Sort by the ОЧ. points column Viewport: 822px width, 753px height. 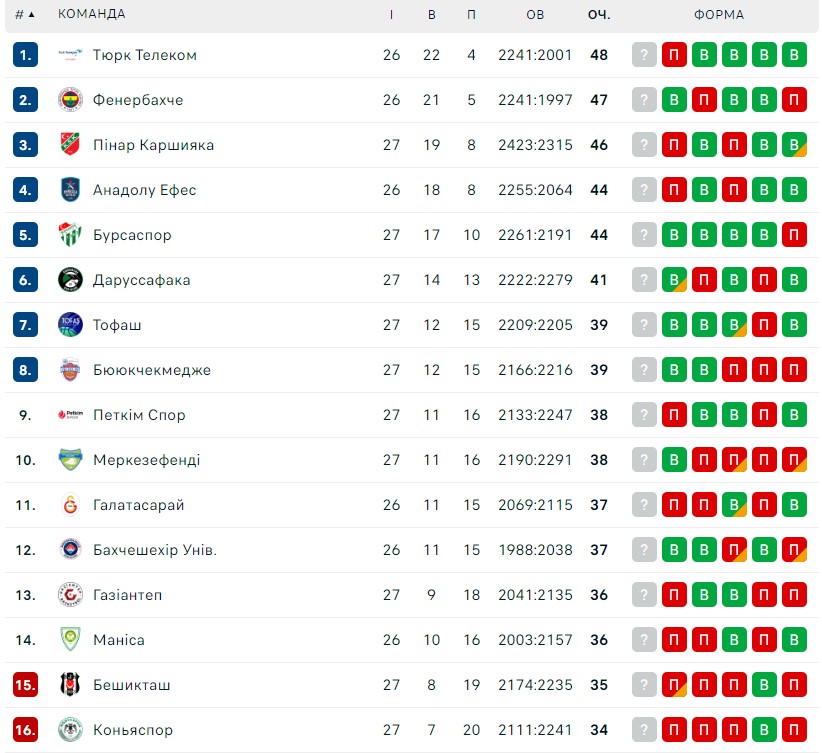(599, 15)
